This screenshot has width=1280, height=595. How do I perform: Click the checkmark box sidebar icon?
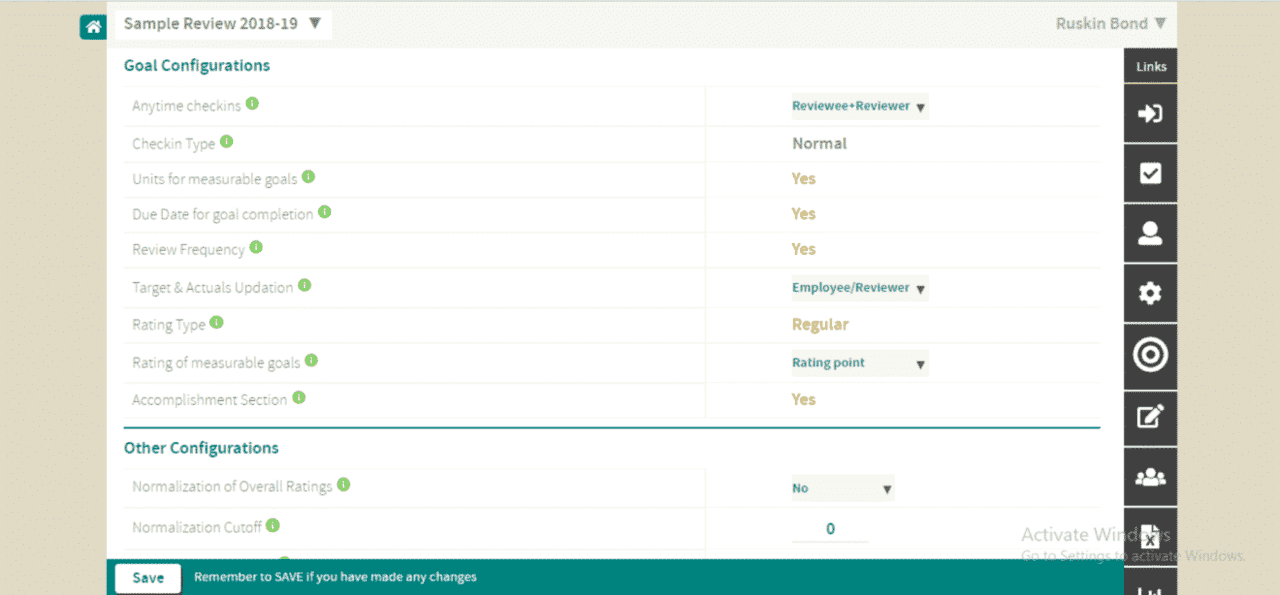(1150, 173)
